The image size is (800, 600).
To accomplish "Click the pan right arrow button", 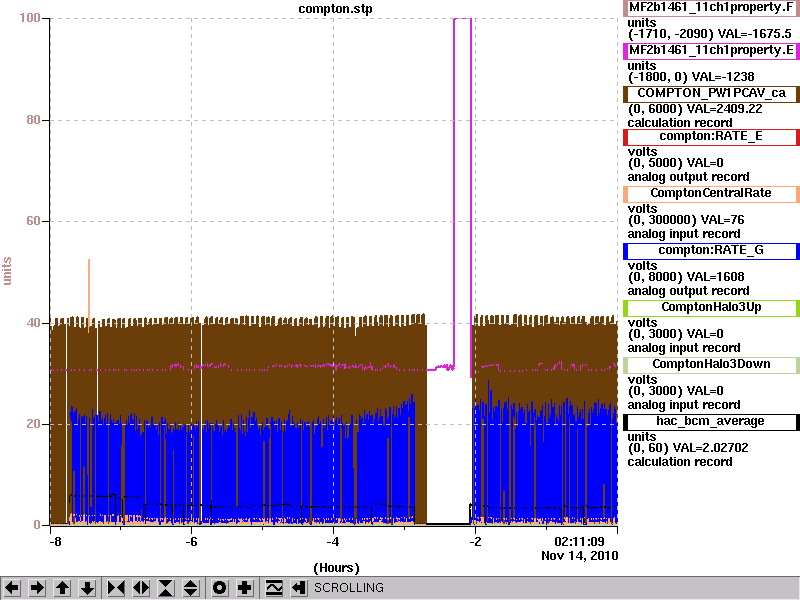I will (x=37, y=588).
